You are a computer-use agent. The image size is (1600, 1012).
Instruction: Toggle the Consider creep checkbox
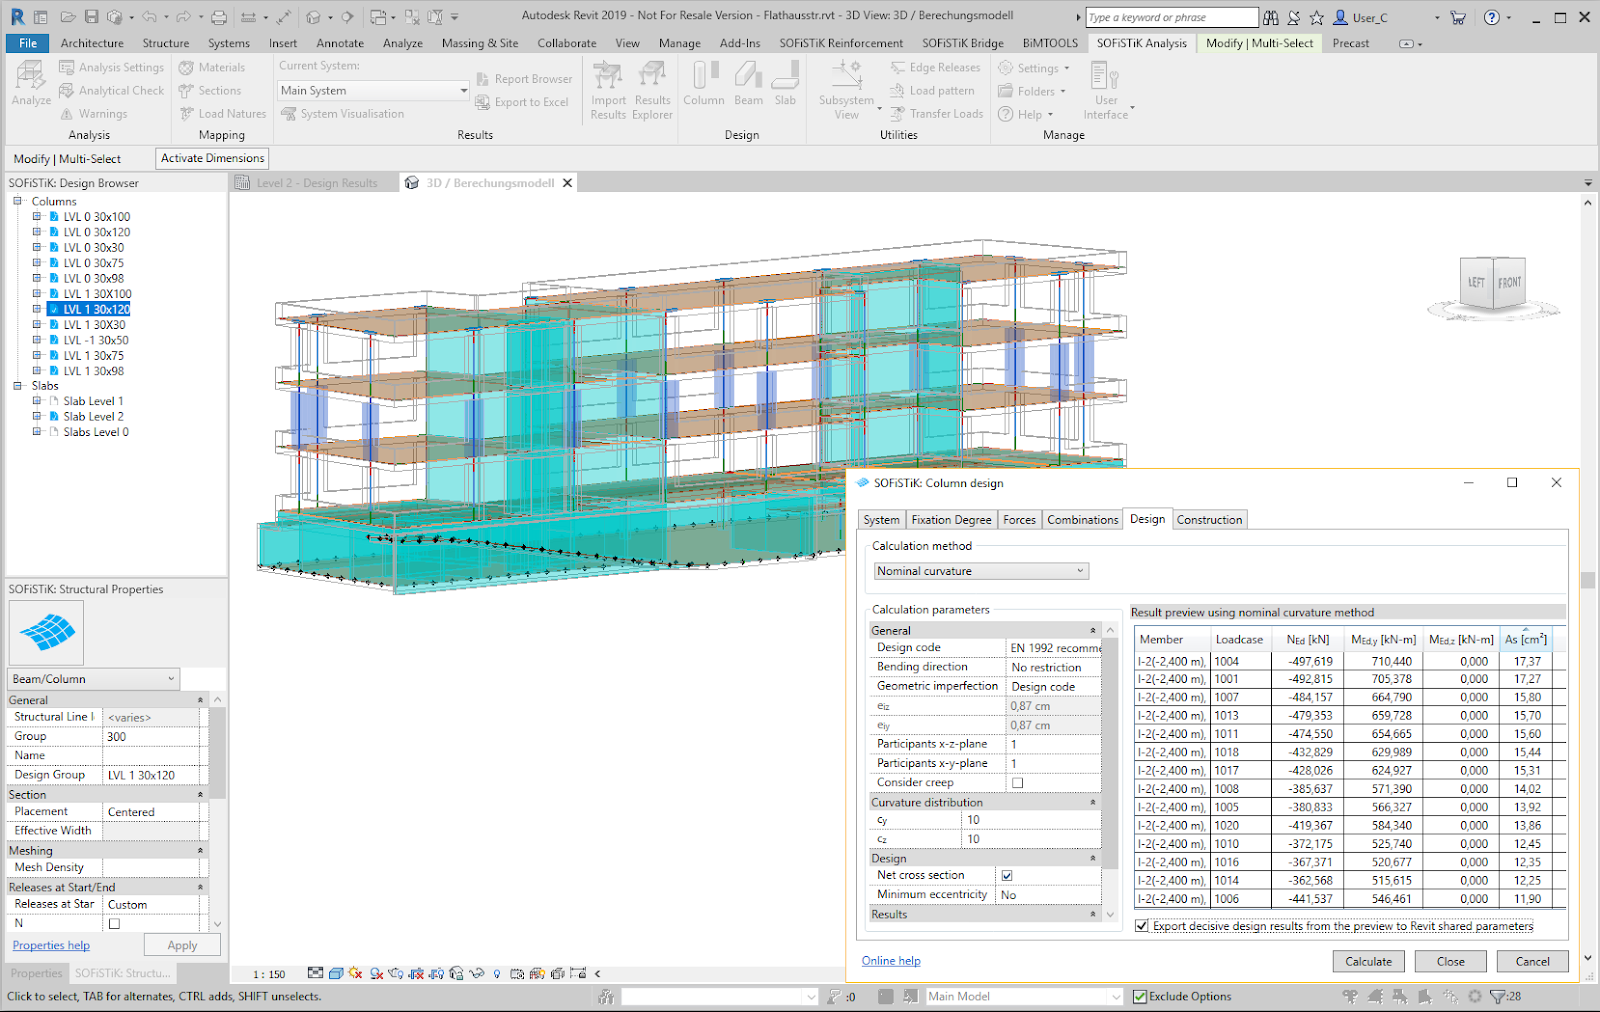(1017, 782)
